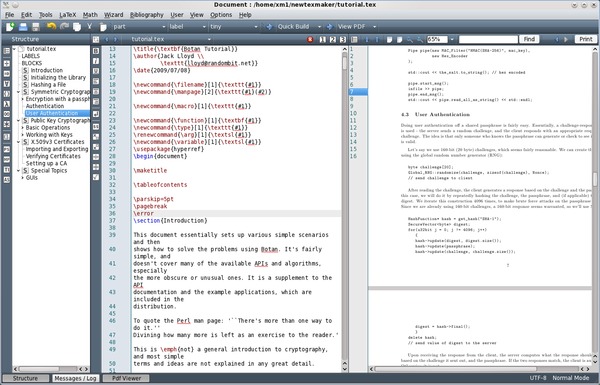Screen dimensions: 600x385
Task: Click the Open file icon
Action: pos(23,26)
